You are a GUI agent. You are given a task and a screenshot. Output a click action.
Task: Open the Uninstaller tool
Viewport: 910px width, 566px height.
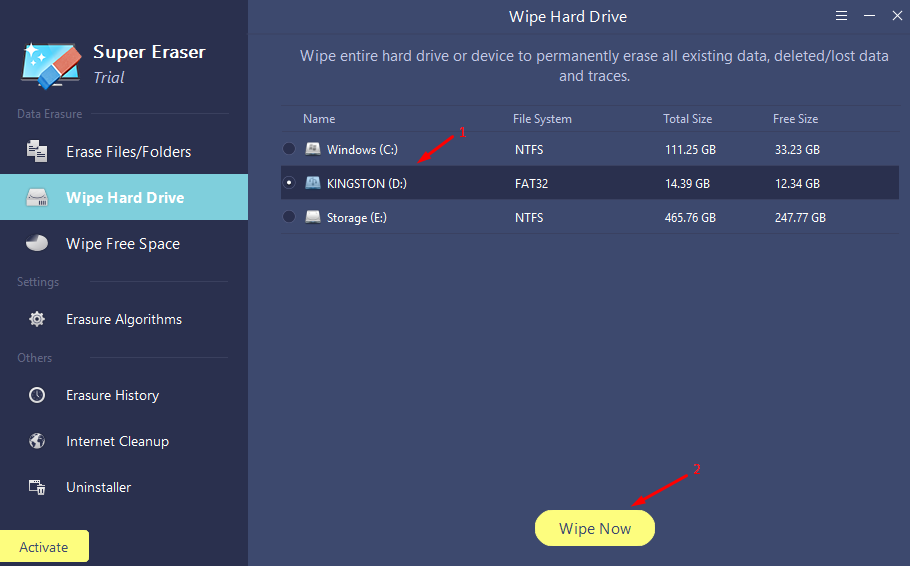coord(124,487)
